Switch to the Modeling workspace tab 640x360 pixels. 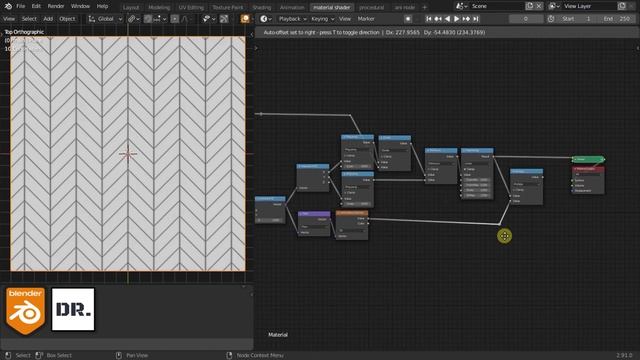[159, 7]
